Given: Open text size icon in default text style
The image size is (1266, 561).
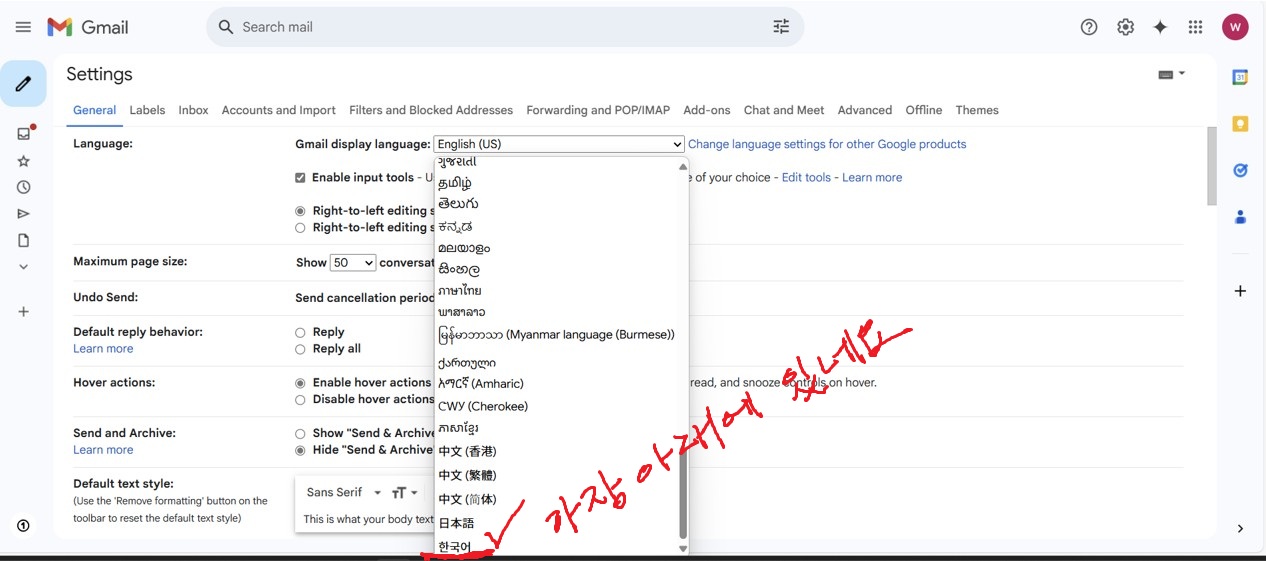Looking at the screenshot, I should click(405, 492).
